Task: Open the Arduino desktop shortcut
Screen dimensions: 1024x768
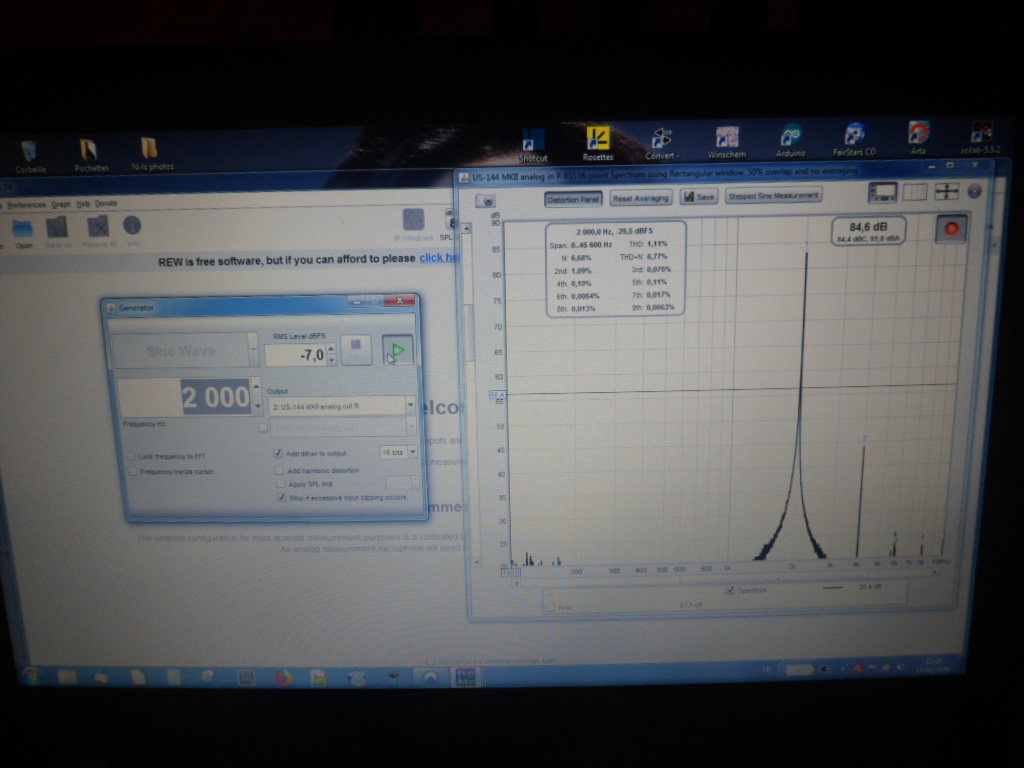Action: point(790,139)
